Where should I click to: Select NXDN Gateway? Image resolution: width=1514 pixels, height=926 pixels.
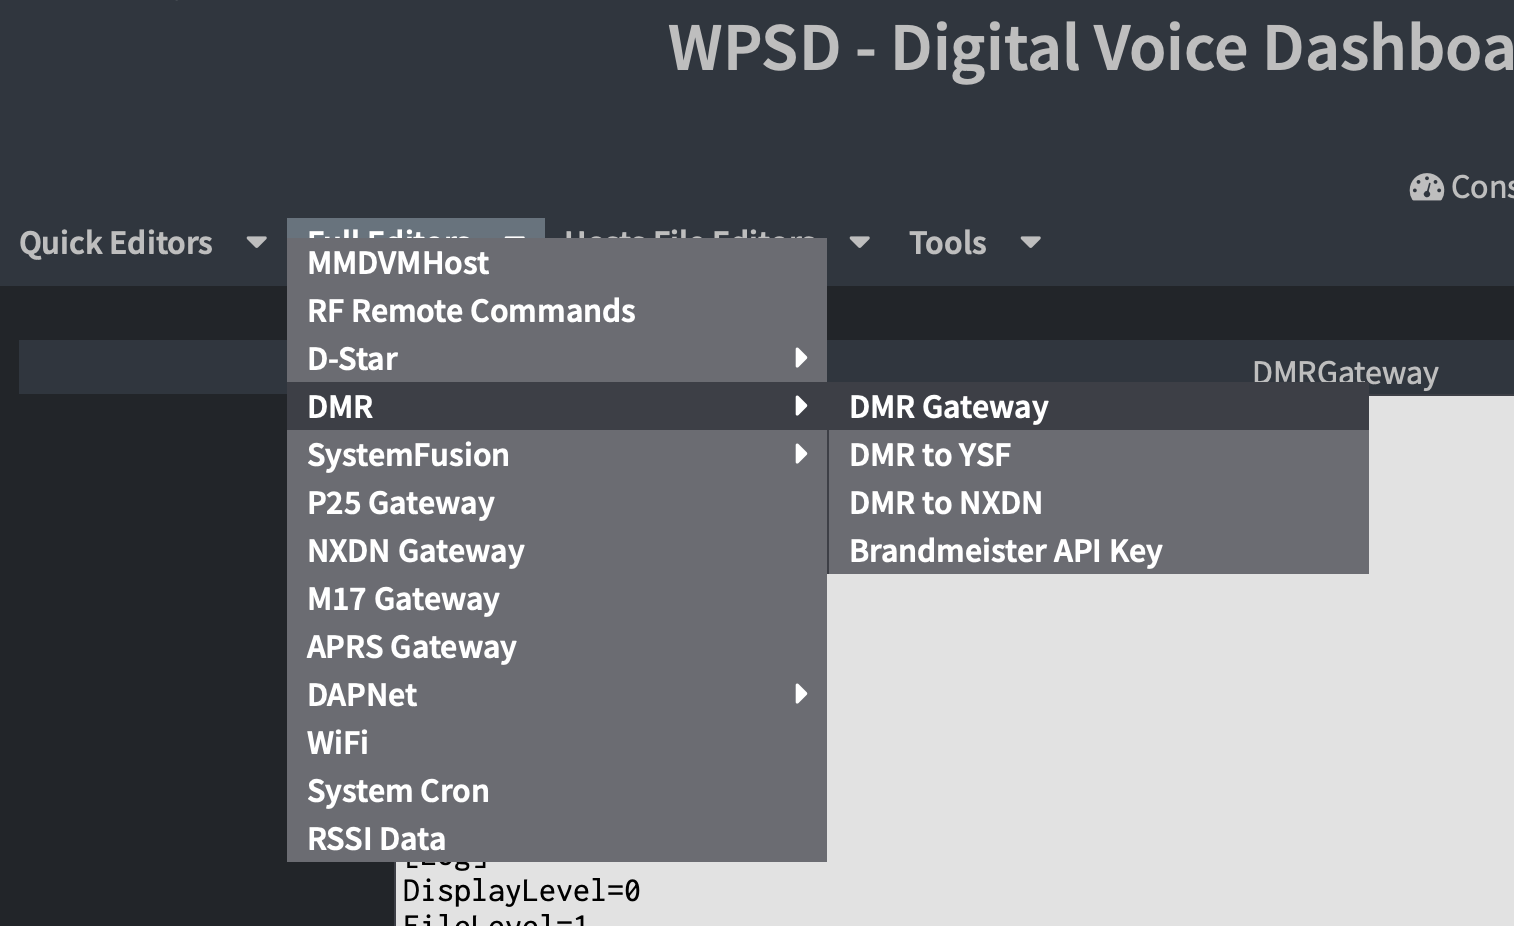[416, 551]
